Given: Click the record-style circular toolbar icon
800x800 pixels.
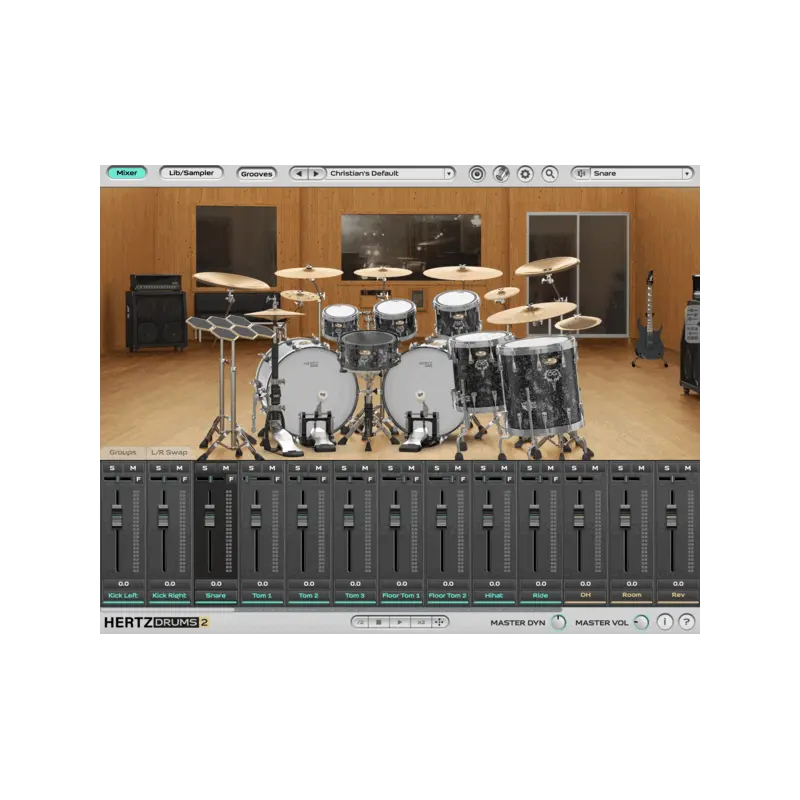Looking at the screenshot, I should (x=477, y=174).
